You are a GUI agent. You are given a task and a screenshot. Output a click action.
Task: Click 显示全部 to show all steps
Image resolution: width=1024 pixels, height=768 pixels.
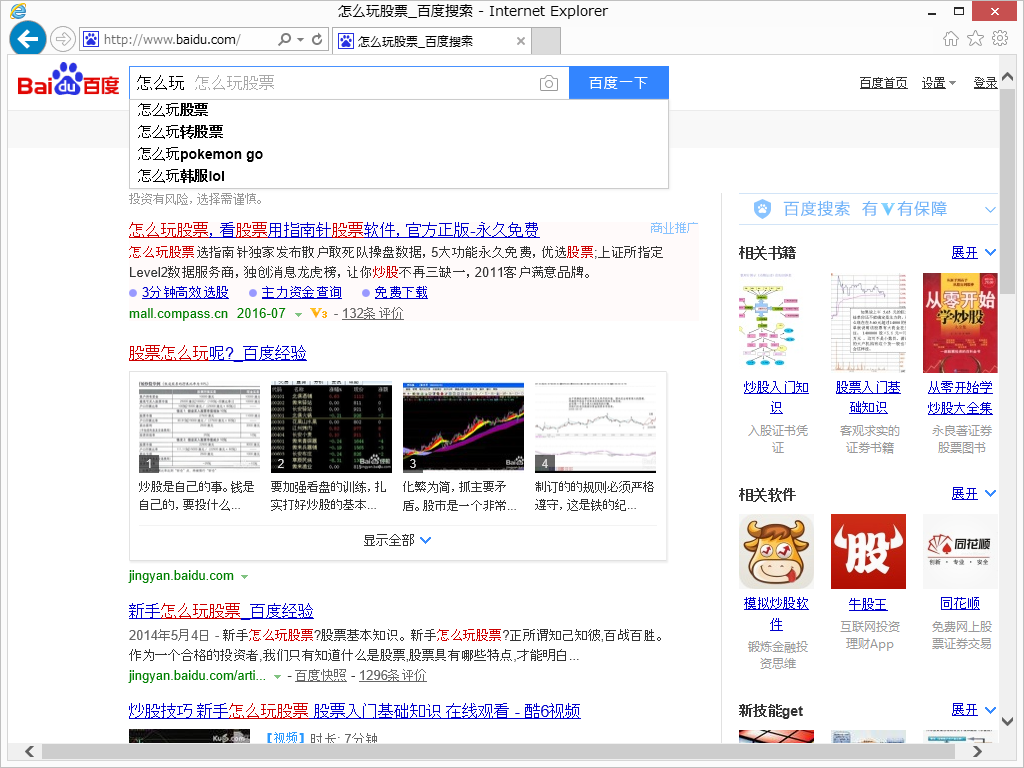(x=397, y=540)
